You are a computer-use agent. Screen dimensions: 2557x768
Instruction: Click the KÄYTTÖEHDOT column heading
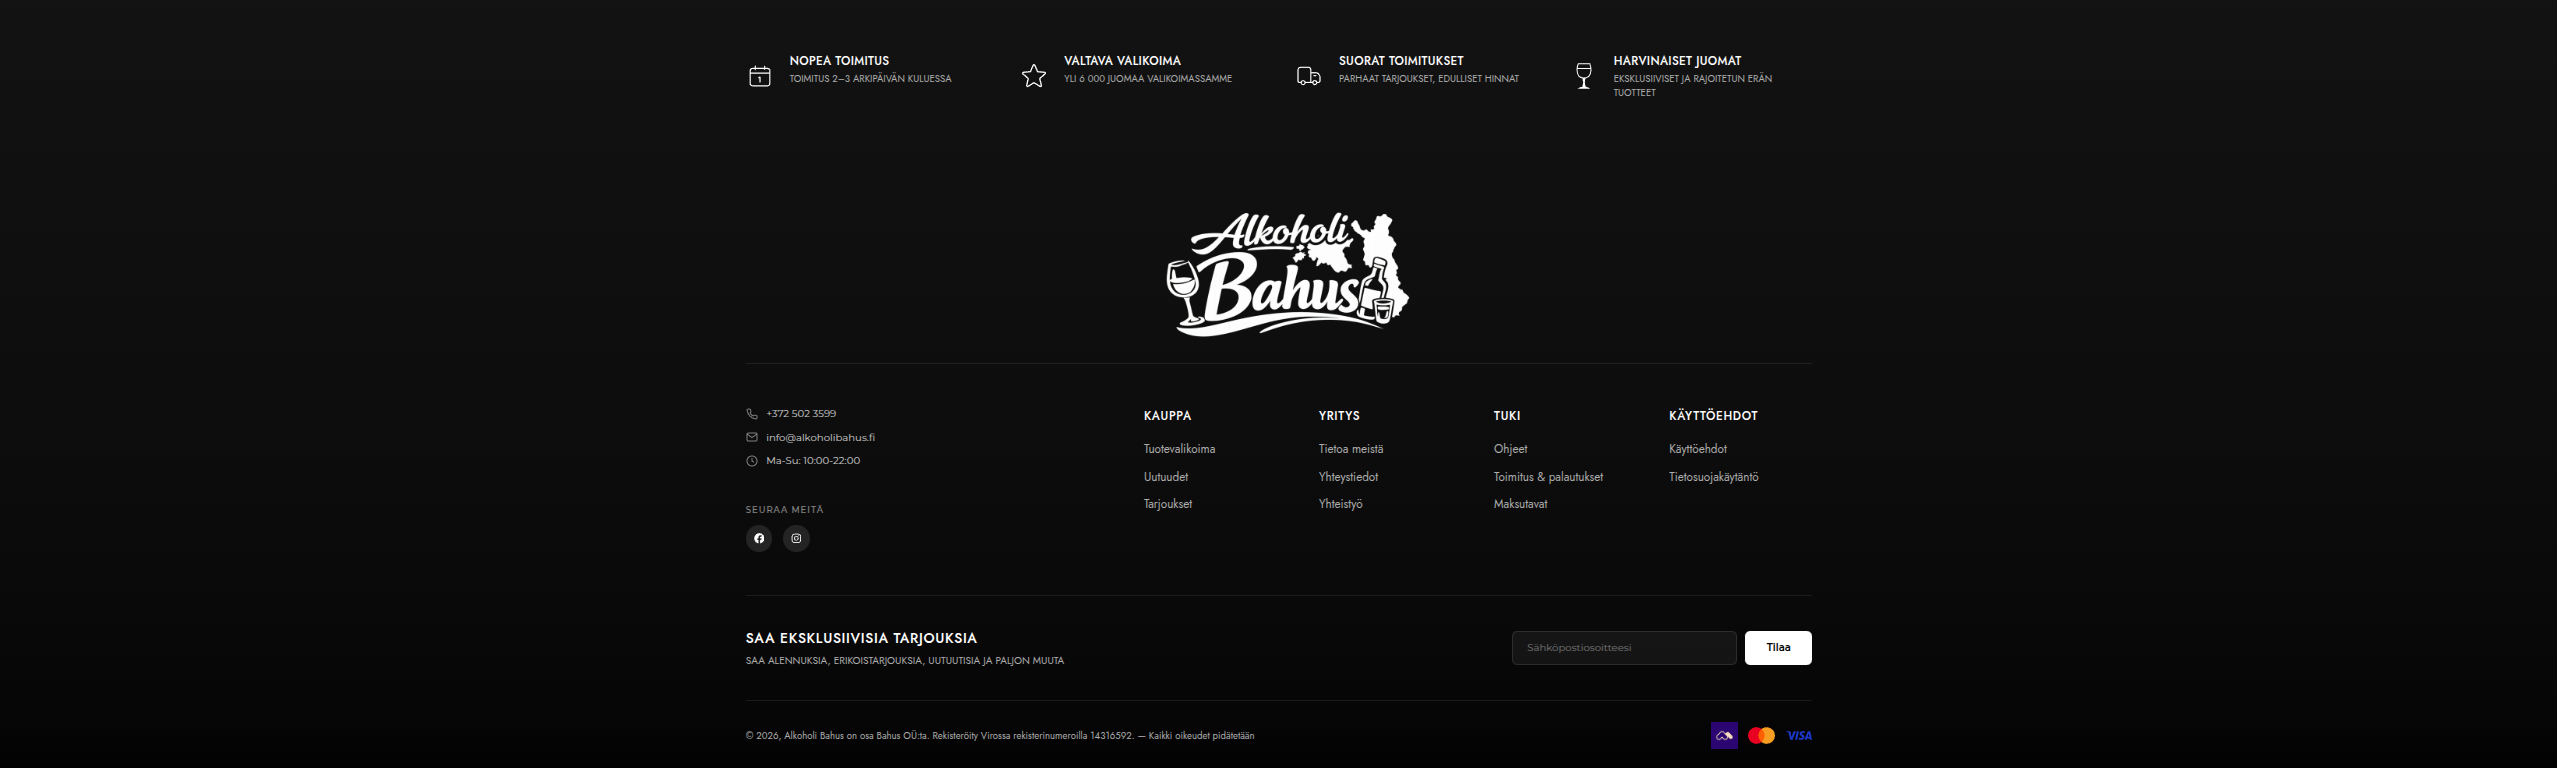1712,416
